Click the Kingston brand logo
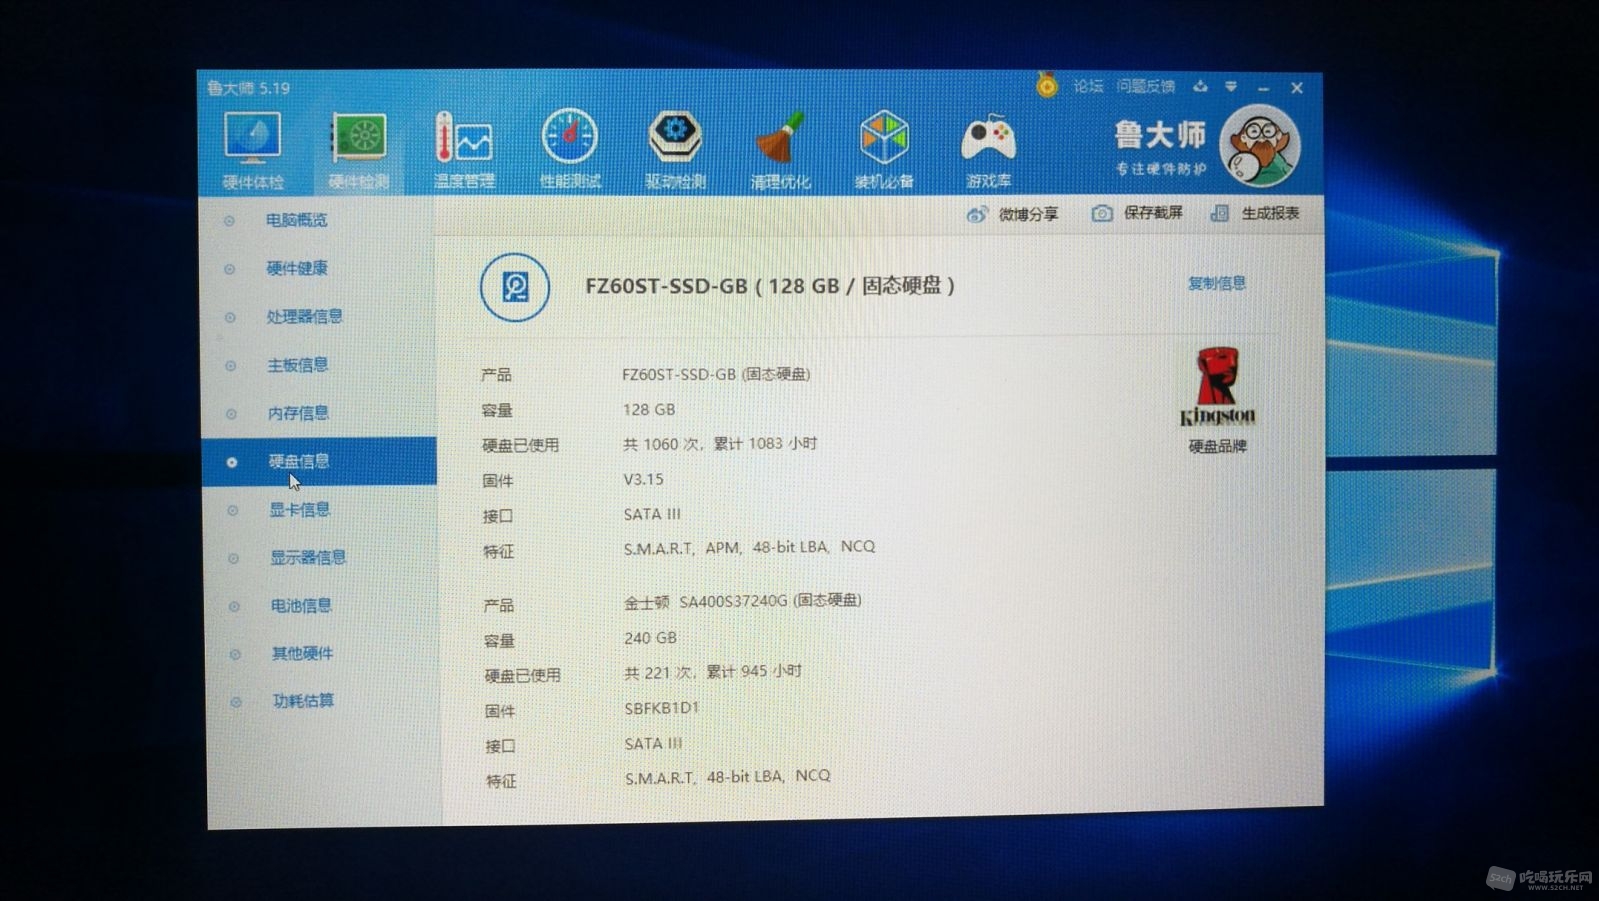This screenshot has width=1599, height=901. 1217,387
